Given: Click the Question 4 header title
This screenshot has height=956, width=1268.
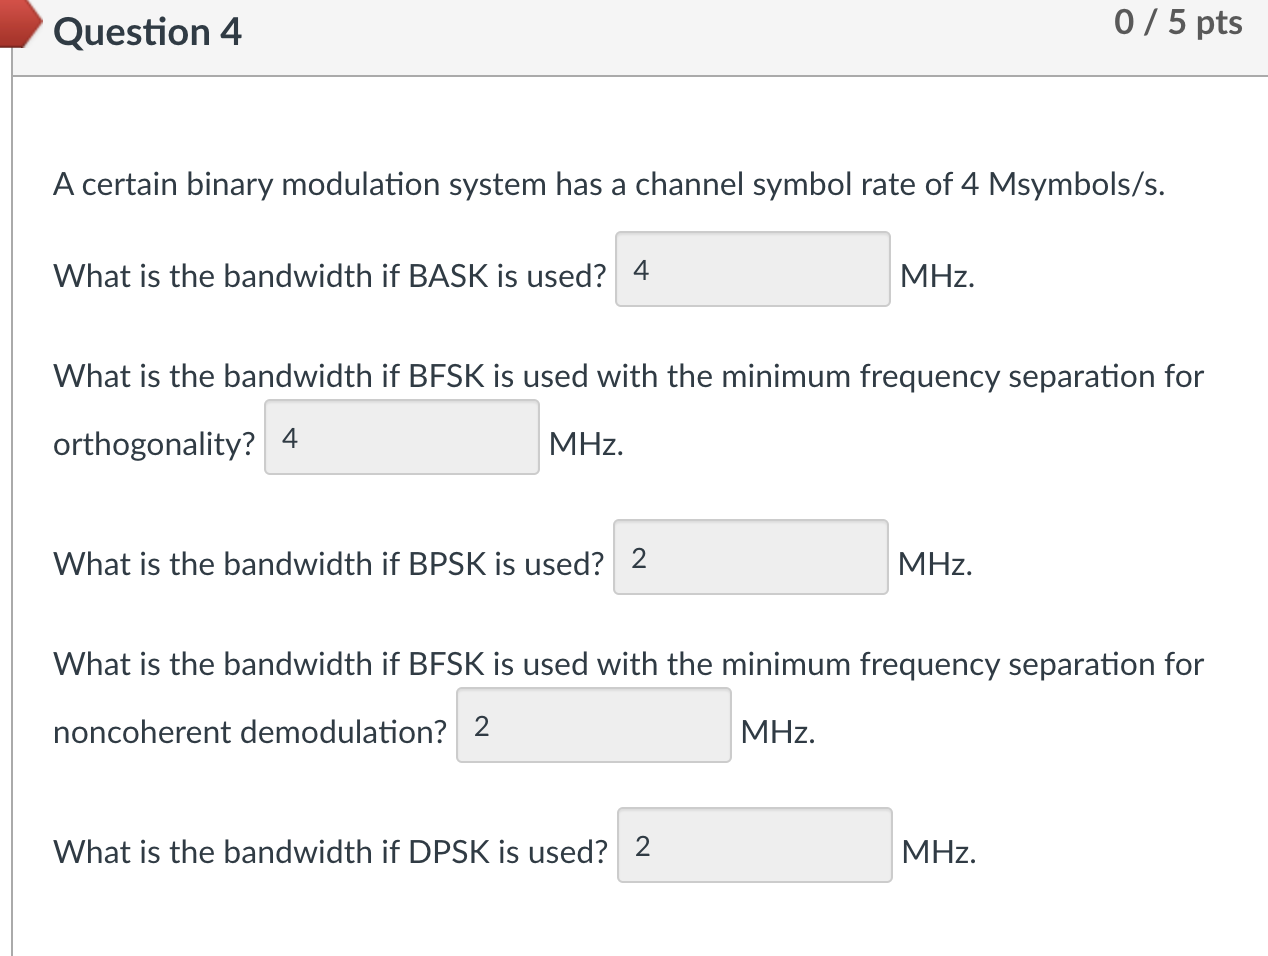Looking at the screenshot, I should [147, 32].
